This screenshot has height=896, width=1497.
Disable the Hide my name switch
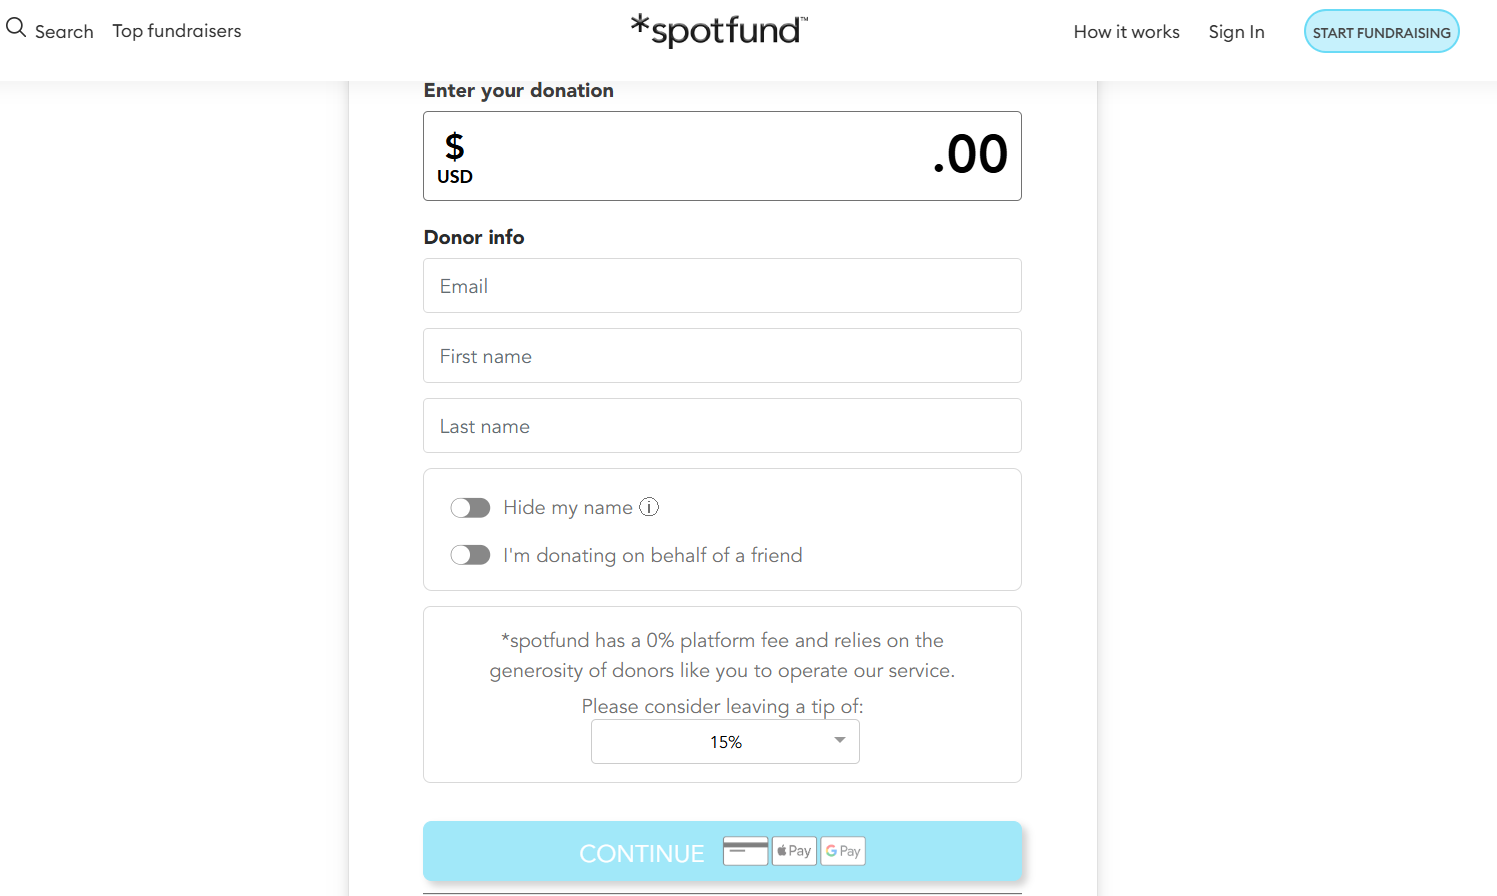click(470, 507)
